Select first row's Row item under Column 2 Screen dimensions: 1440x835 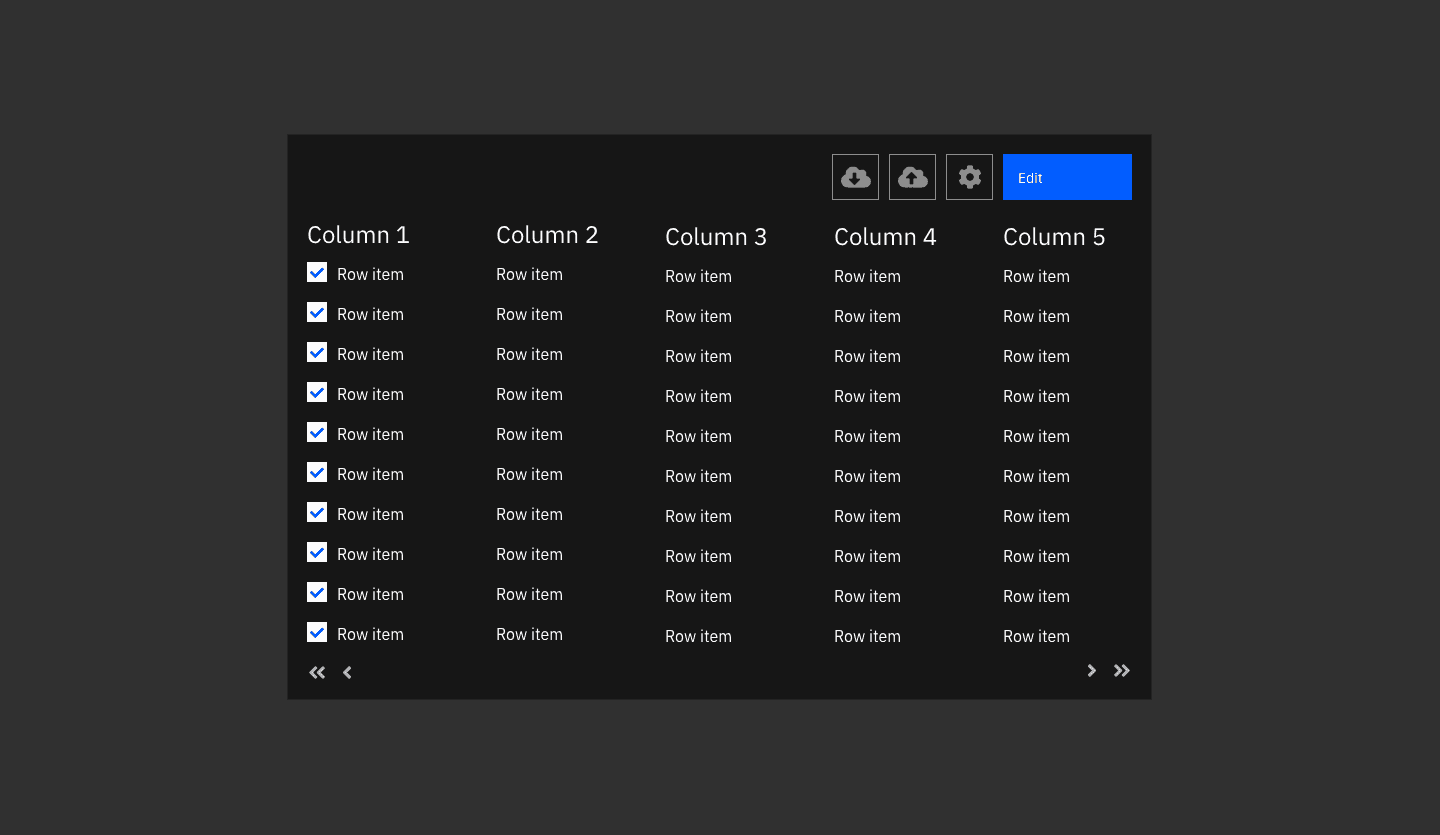click(x=529, y=274)
